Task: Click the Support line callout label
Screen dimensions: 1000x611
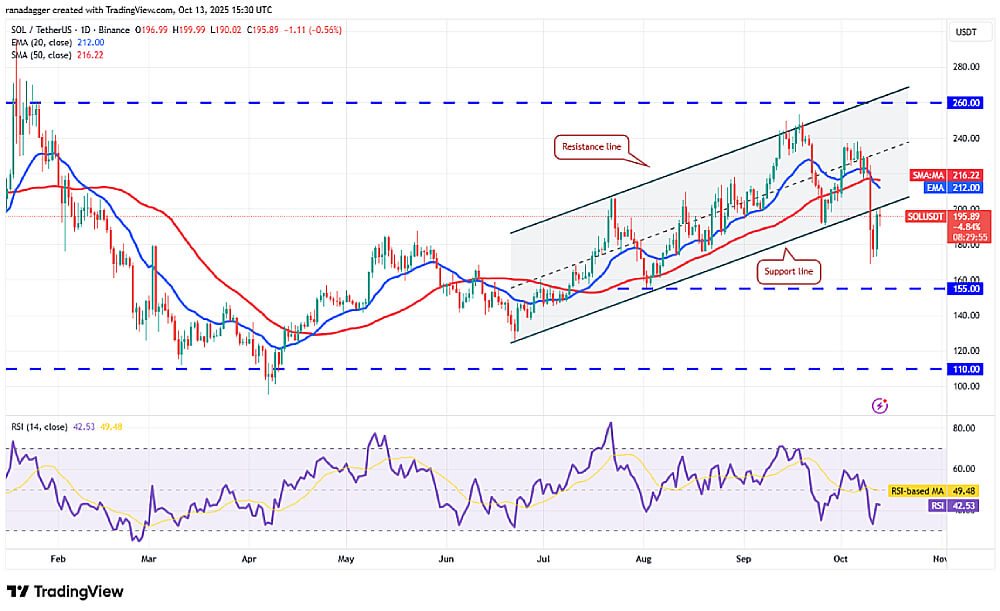Action: pyautogui.click(x=788, y=270)
